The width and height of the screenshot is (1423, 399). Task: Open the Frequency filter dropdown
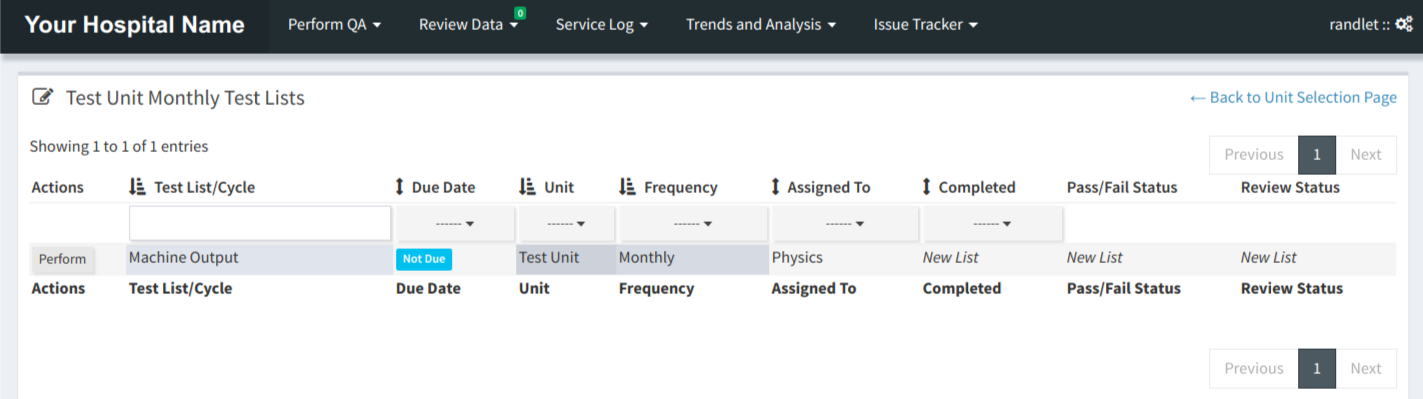[x=694, y=224]
